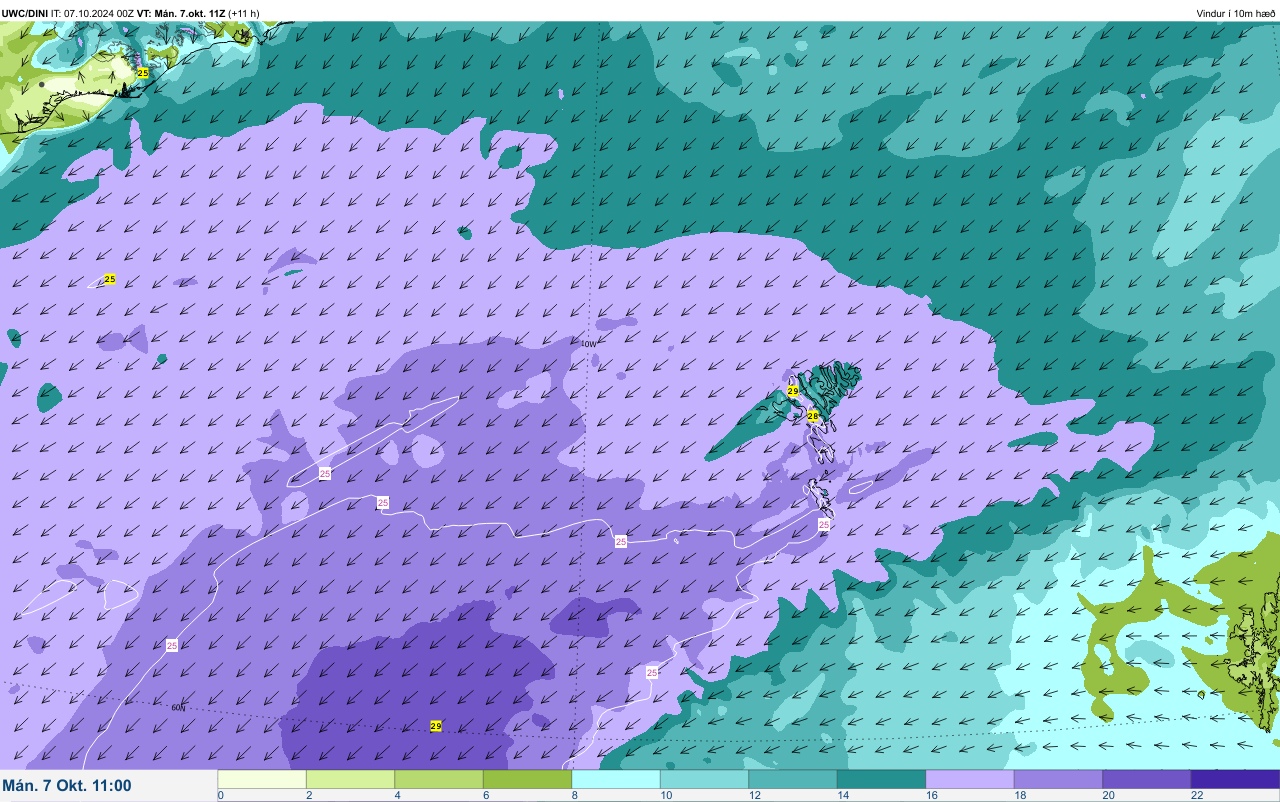Select the 6–8 m/s olive green legend swatch

(527, 779)
